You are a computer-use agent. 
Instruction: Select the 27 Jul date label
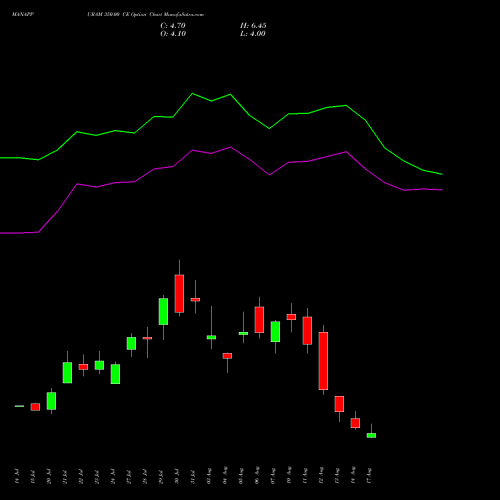(x=129, y=476)
